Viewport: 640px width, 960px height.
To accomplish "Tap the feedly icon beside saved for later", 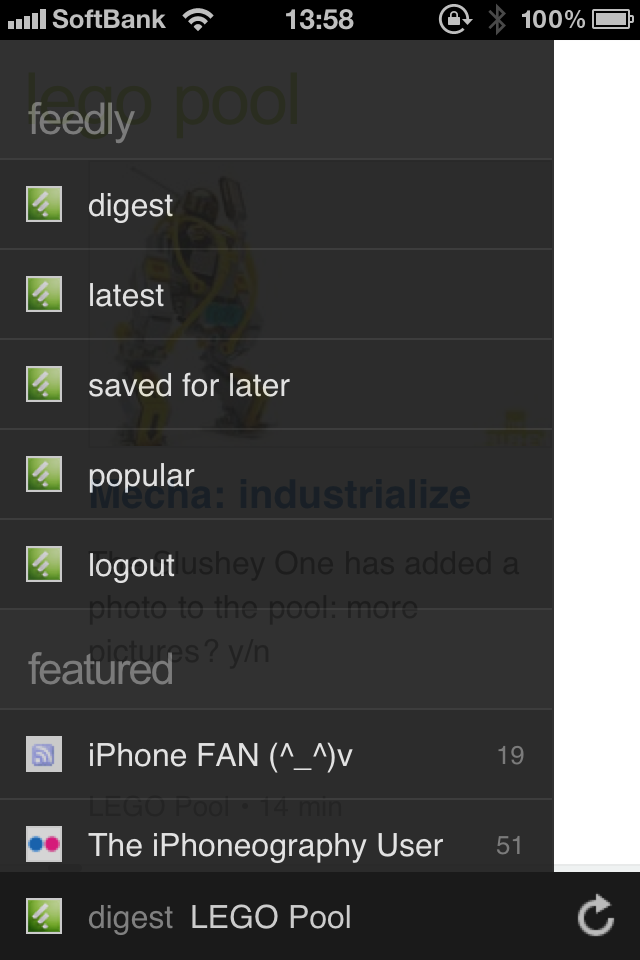I will [43, 384].
